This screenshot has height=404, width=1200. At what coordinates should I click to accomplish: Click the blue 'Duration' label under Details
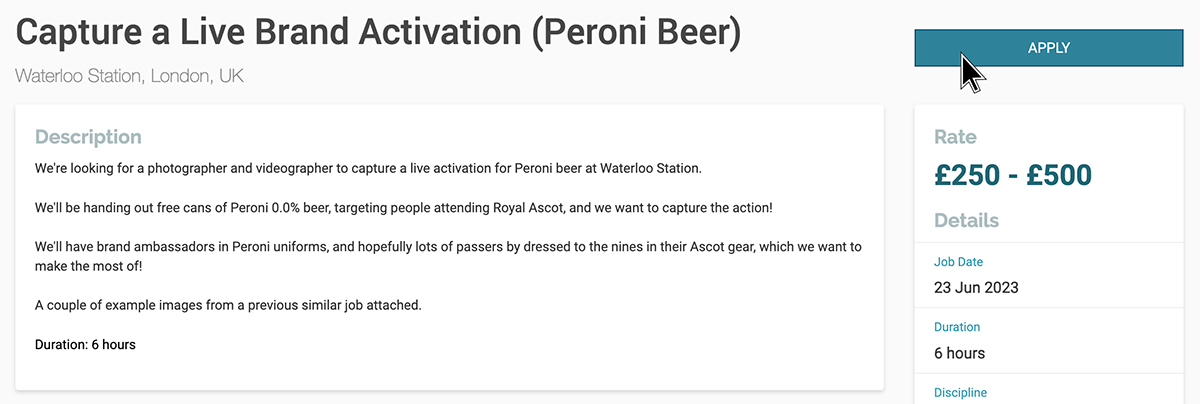click(957, 327)
